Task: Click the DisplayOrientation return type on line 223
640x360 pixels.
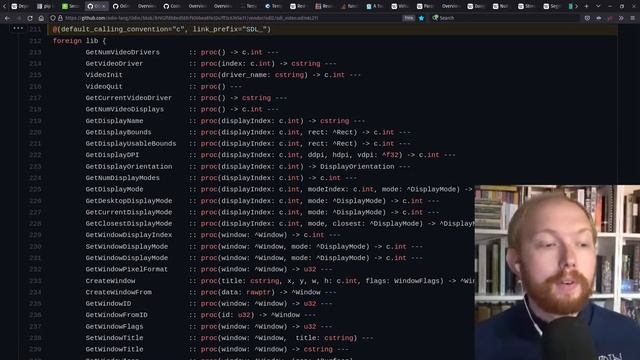Action: 357,167
